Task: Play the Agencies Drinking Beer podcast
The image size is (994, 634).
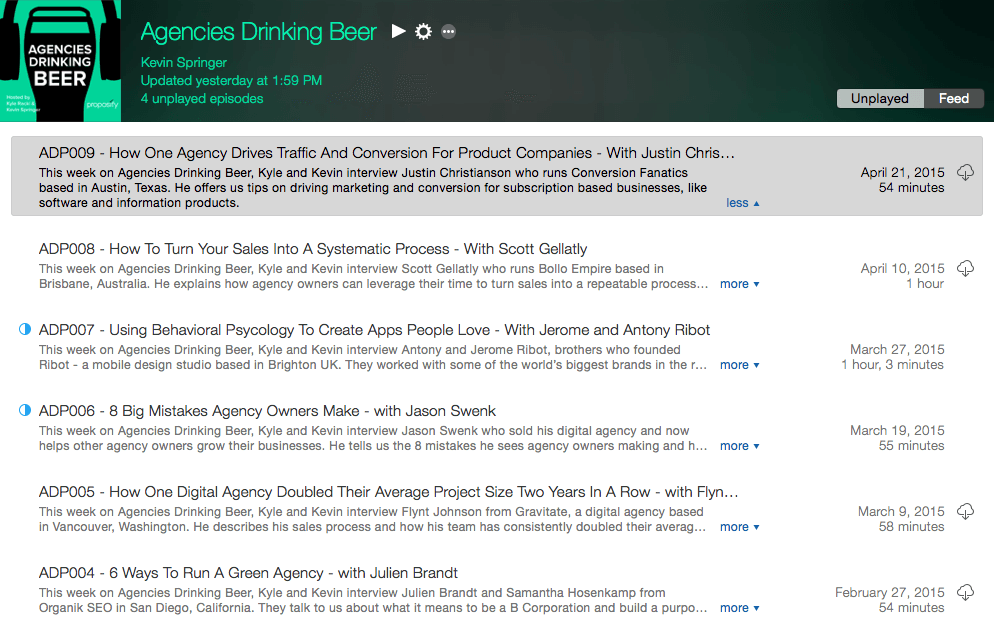Action: click(398, 30)
